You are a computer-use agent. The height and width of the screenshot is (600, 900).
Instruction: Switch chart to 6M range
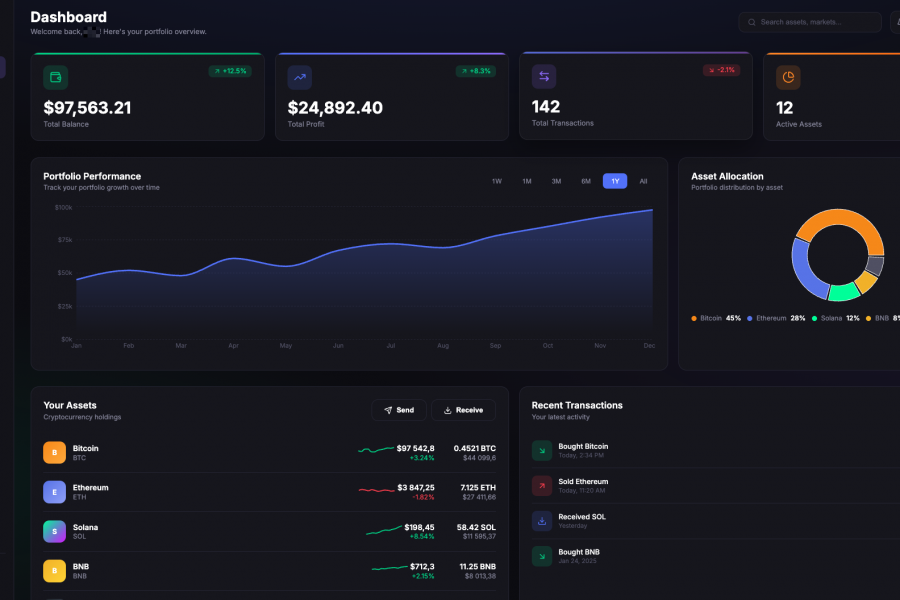pos(586,181)
